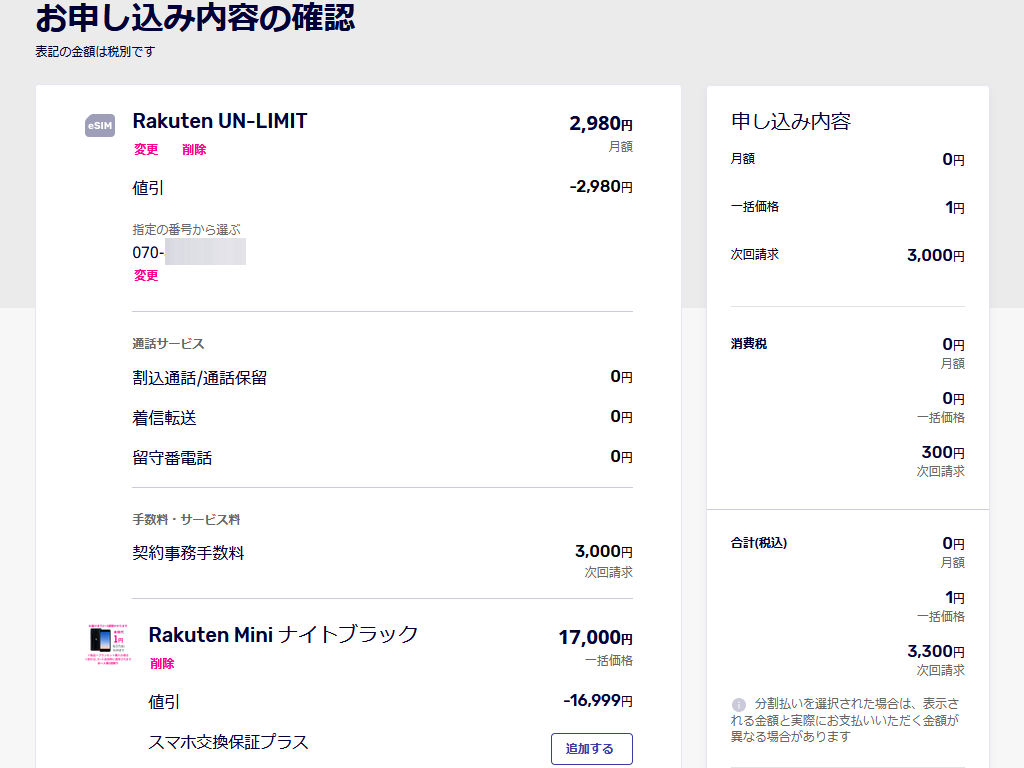Click the 契約事務手数料 row label
Image resolution: width=1024 pixels, height=768 pixels.
tap(188, 553)
